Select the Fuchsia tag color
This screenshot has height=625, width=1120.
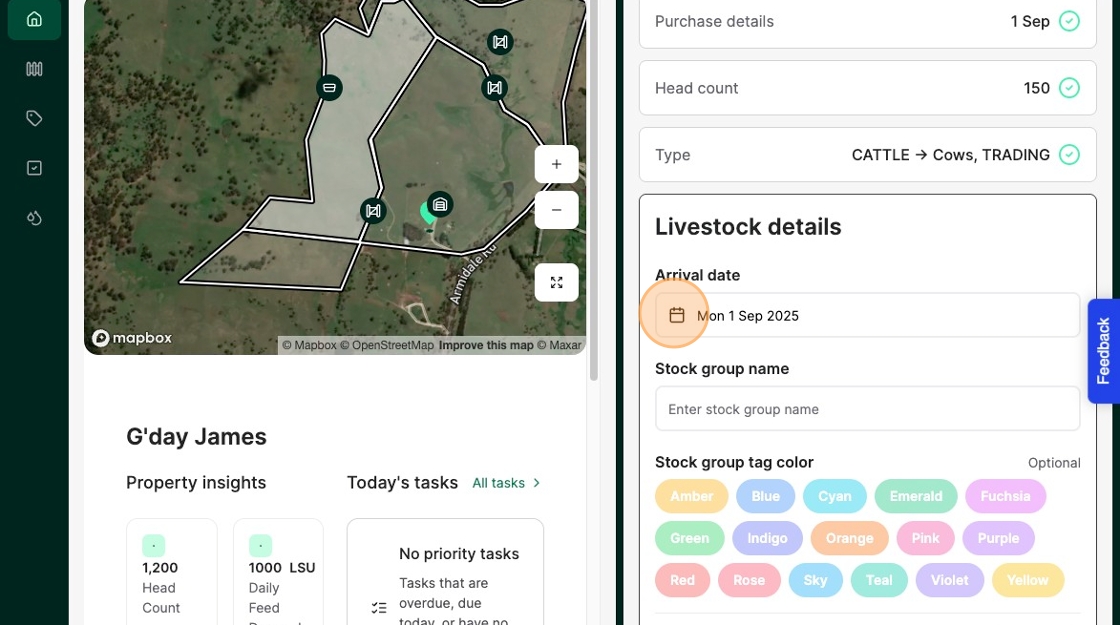[x=1005, y=496]
